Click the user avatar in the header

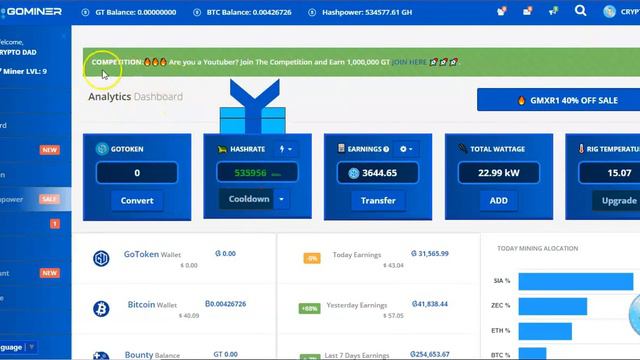[x=609, y=11]
